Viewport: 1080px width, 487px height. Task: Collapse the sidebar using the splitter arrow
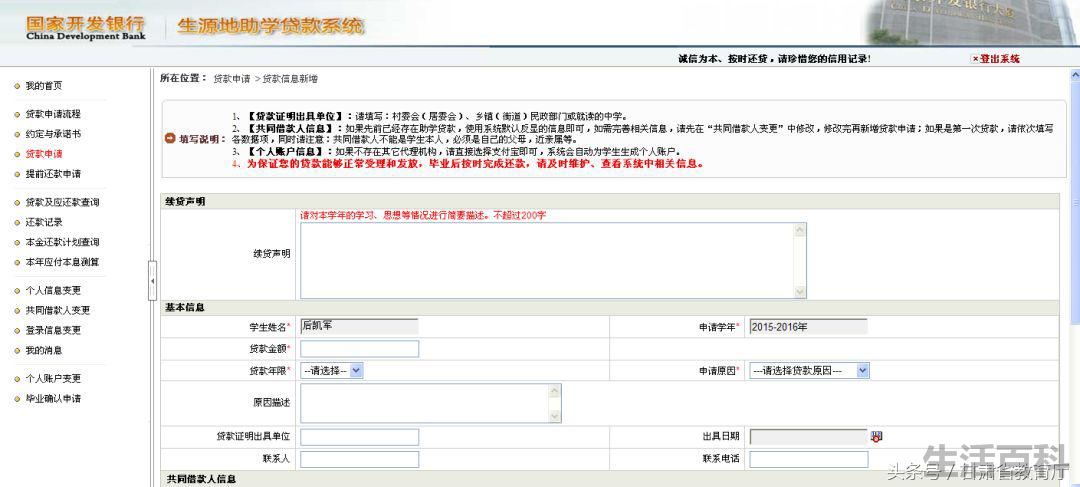coord(152,280)
